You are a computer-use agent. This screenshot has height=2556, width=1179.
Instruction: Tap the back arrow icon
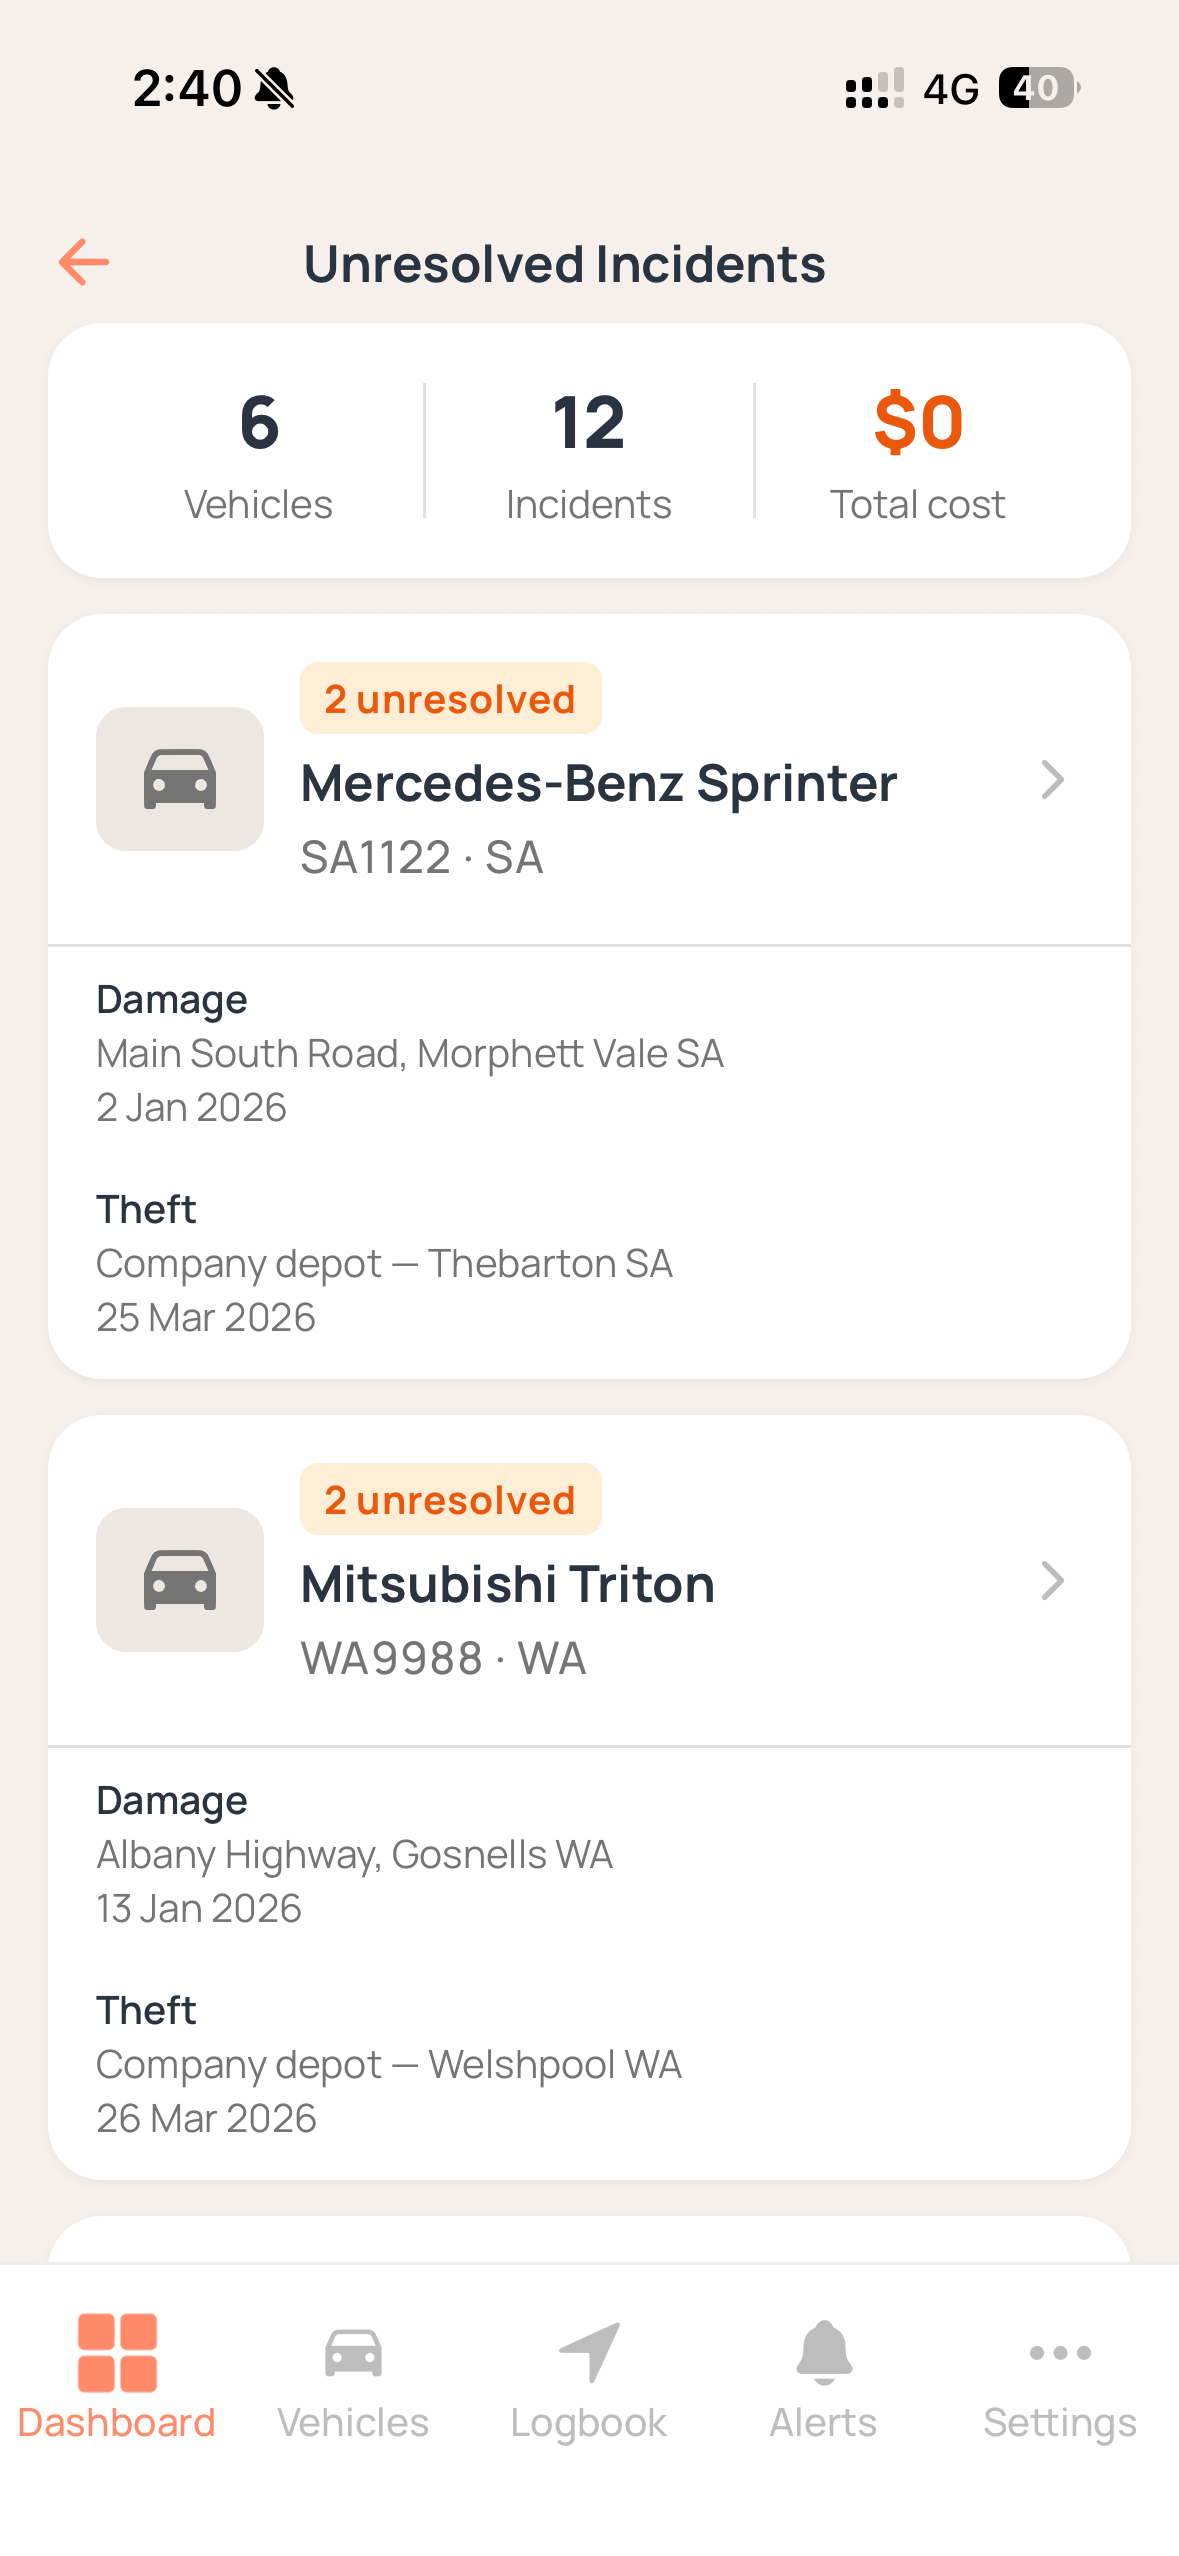click(x=84, y=263)
